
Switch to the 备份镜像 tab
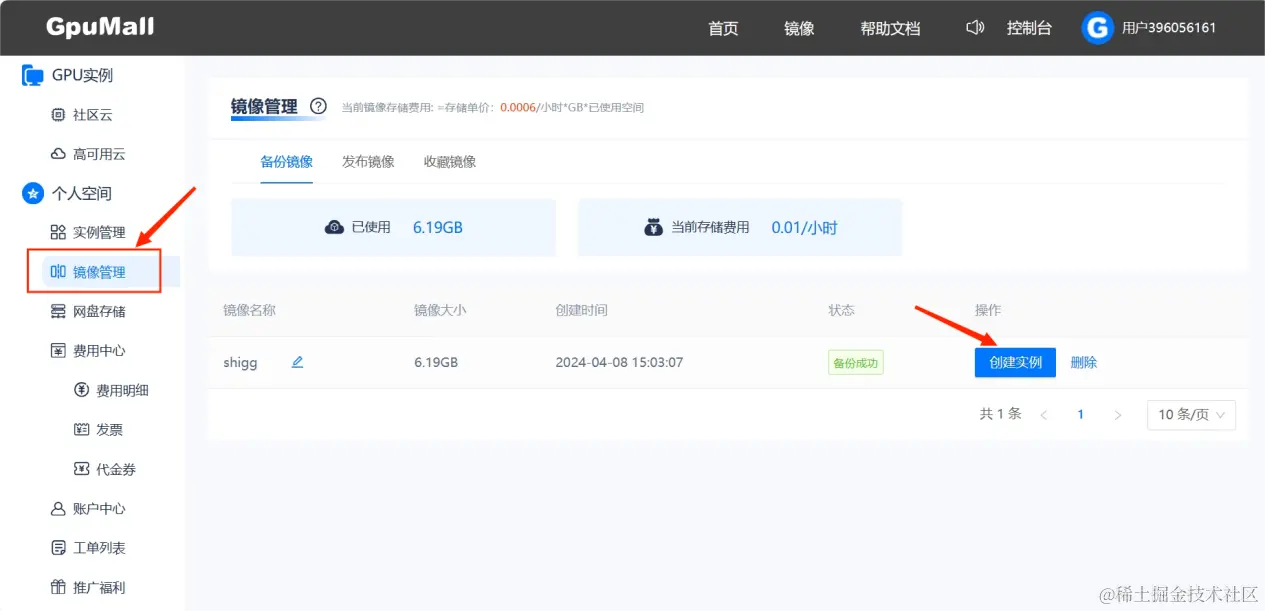pos(287,162)
